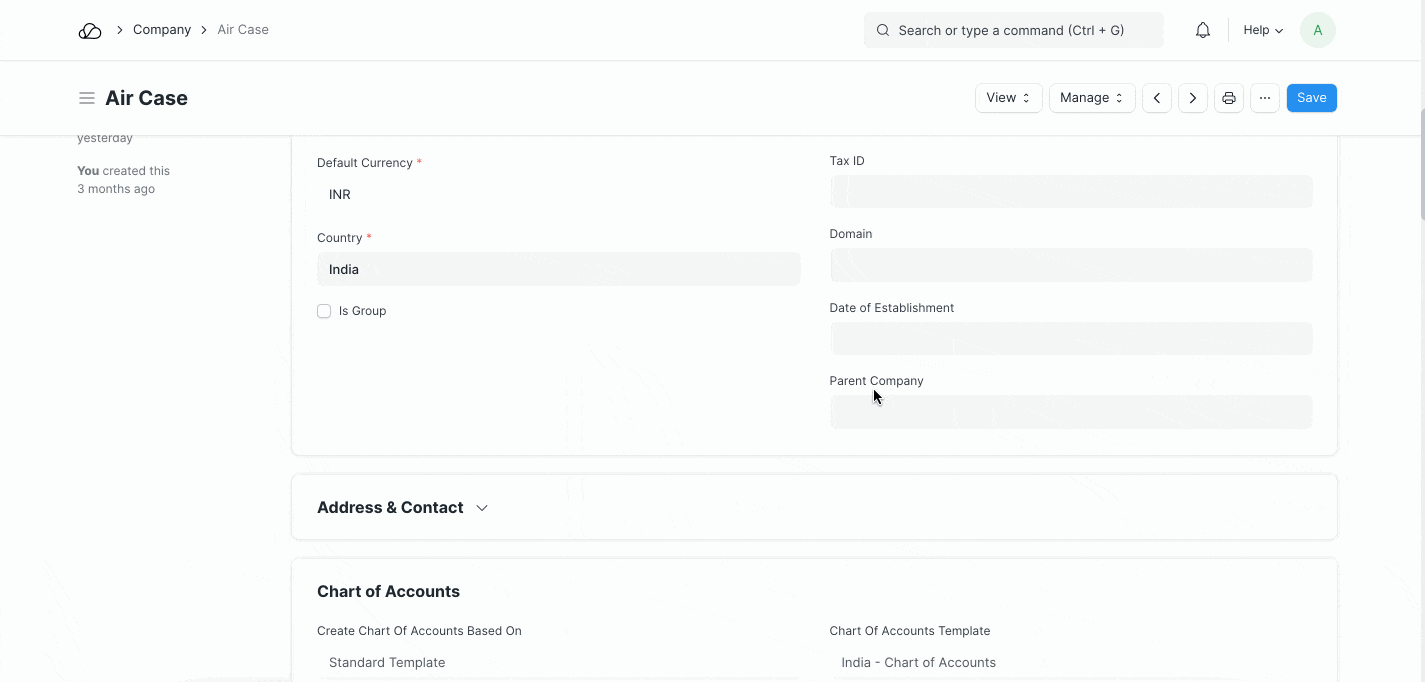Open the View dropdown

pyautogui.click(x=1007, y=97)
